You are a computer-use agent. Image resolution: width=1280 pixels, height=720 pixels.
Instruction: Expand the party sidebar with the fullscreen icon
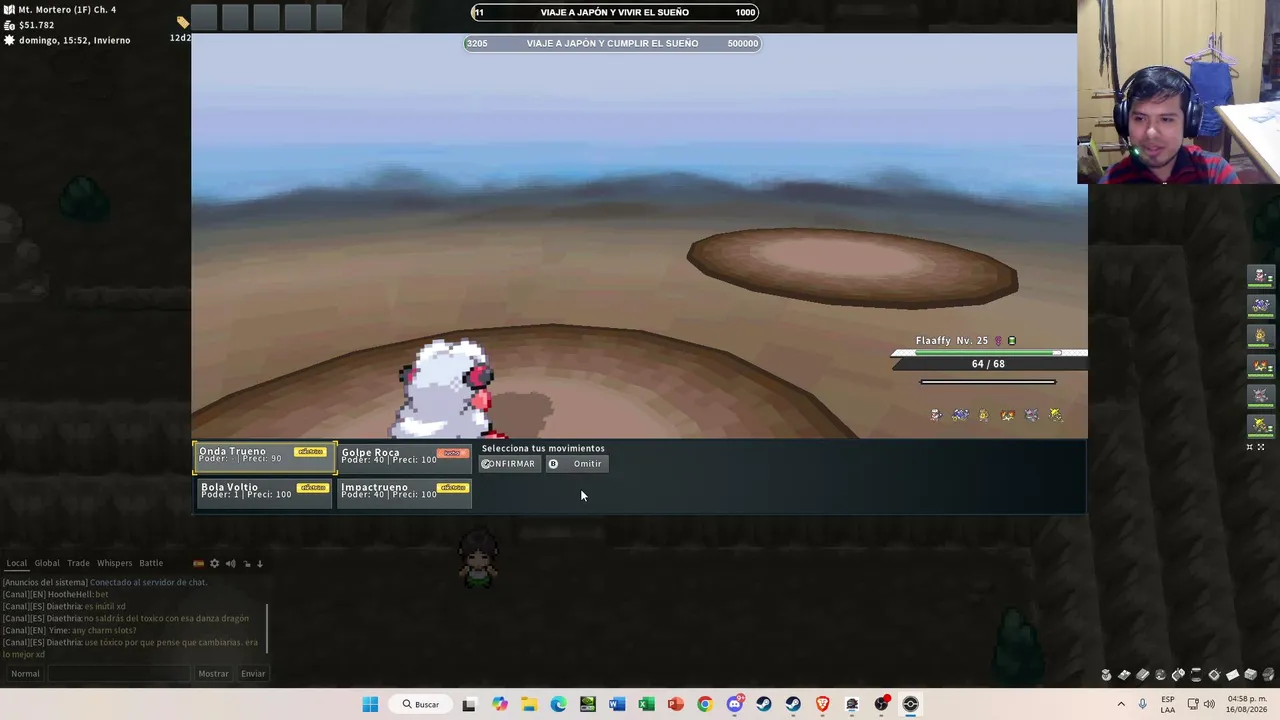click(x=1261, y=447)
